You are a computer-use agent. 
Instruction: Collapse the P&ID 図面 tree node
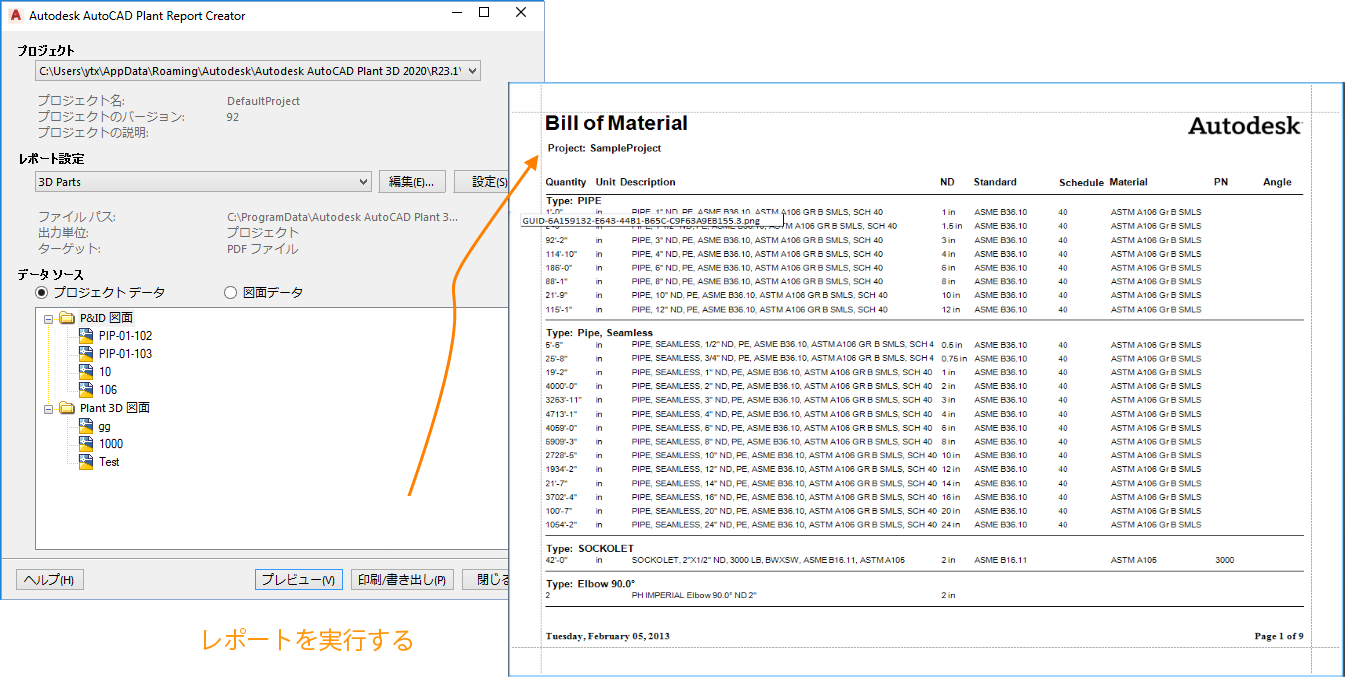[x=48, y=317]
